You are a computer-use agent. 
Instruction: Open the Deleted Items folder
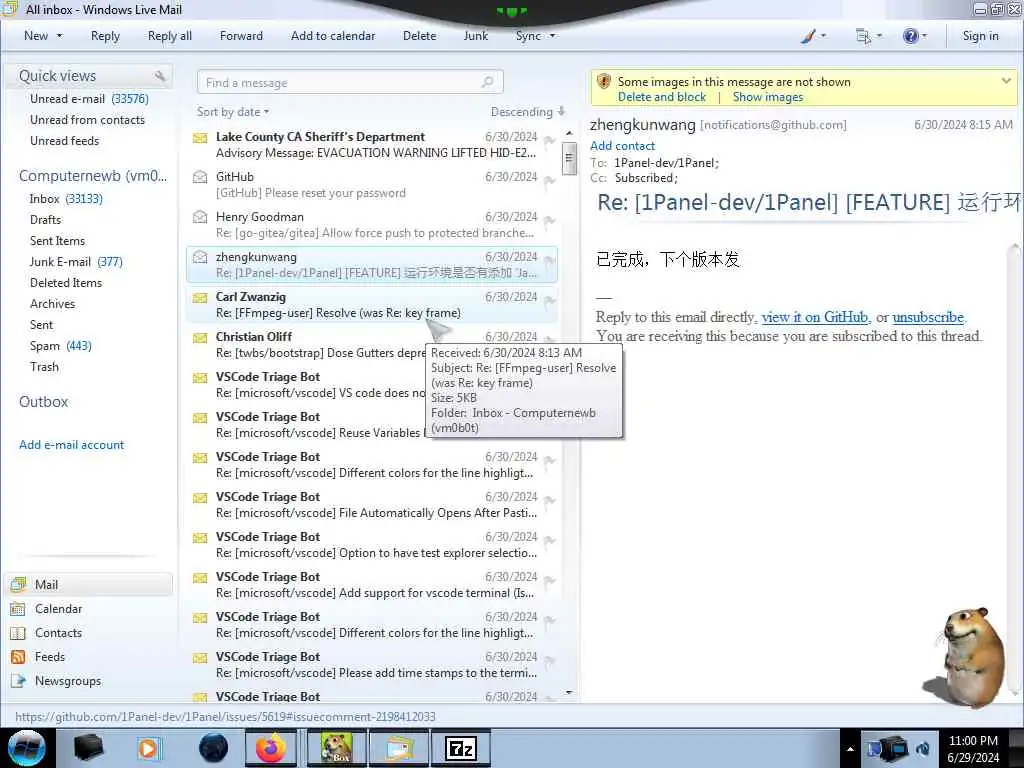point(66,283)
